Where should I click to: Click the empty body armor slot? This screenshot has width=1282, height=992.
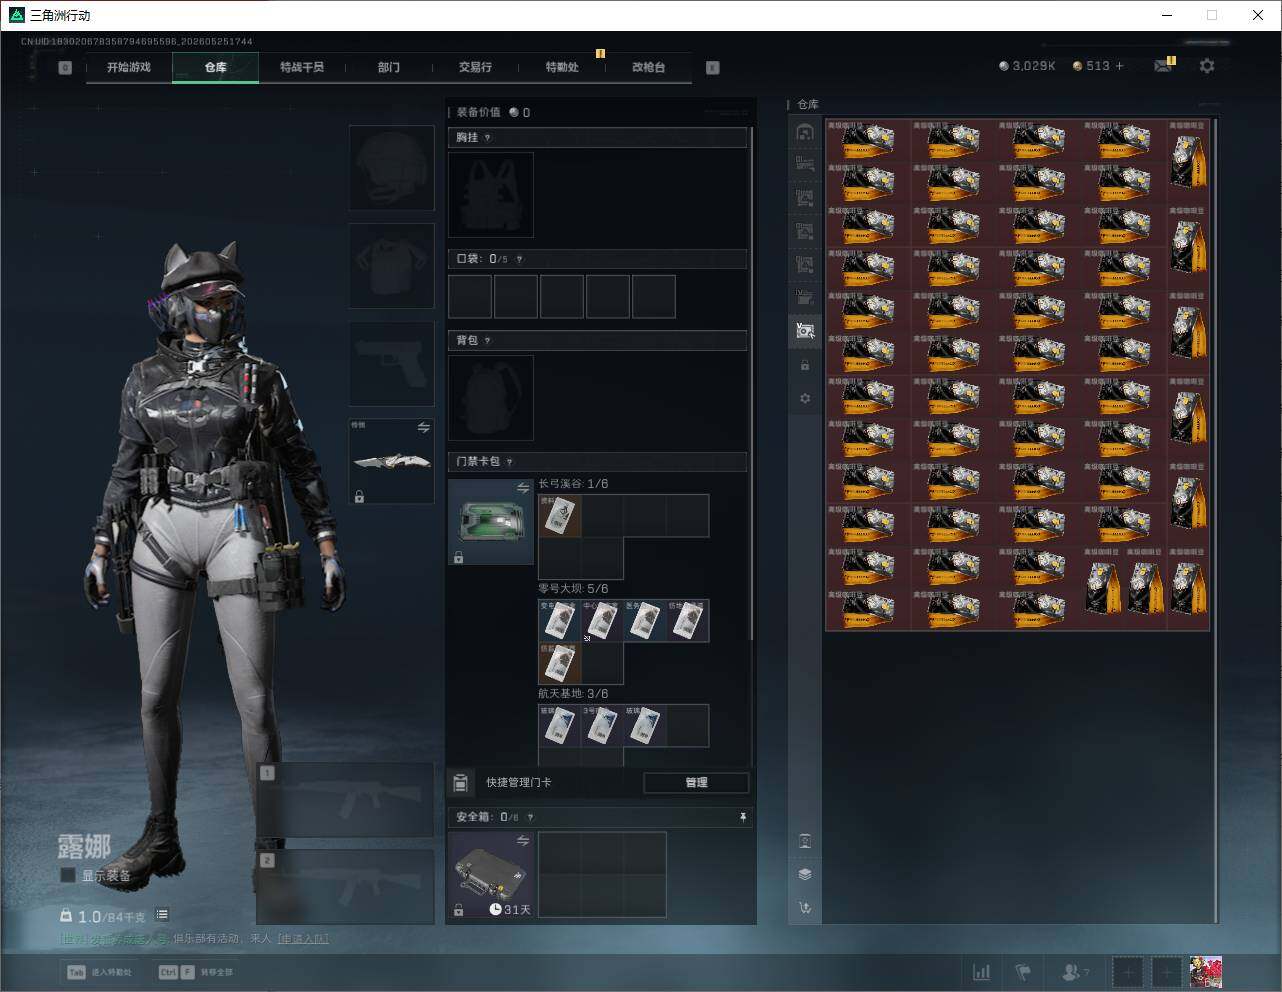(x=391, y=266)
